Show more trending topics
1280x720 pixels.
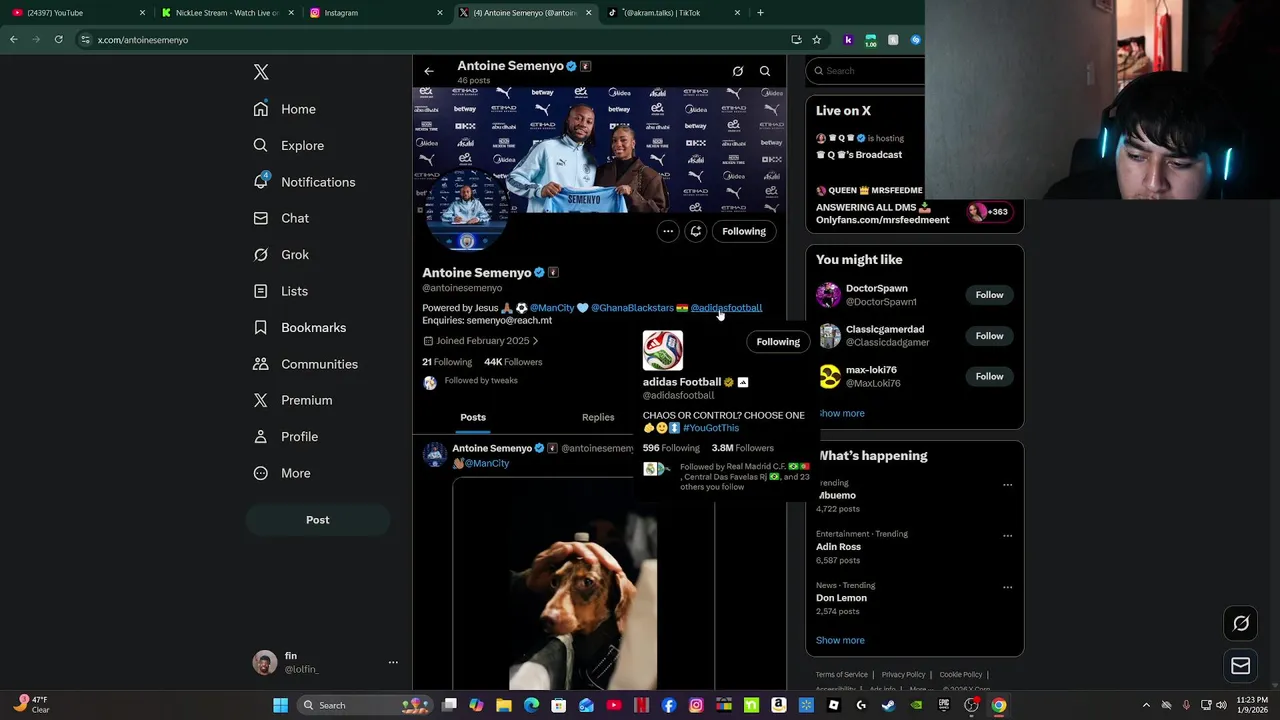click(x=840, y=640)
